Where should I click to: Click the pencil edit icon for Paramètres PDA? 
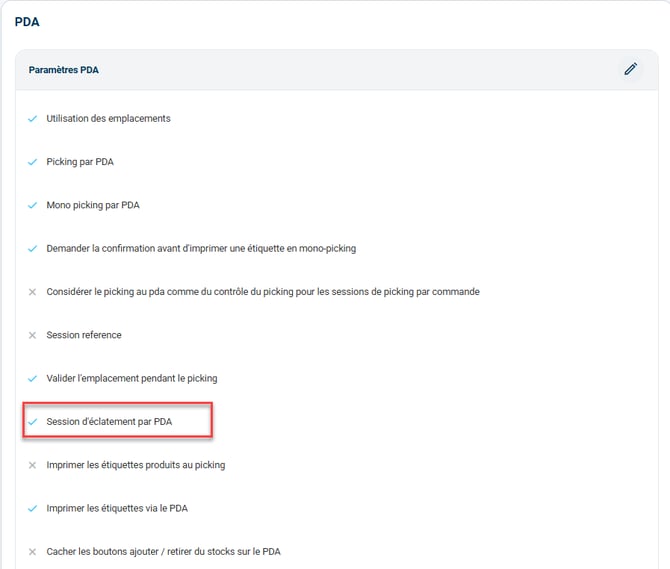tap(631, 69)
